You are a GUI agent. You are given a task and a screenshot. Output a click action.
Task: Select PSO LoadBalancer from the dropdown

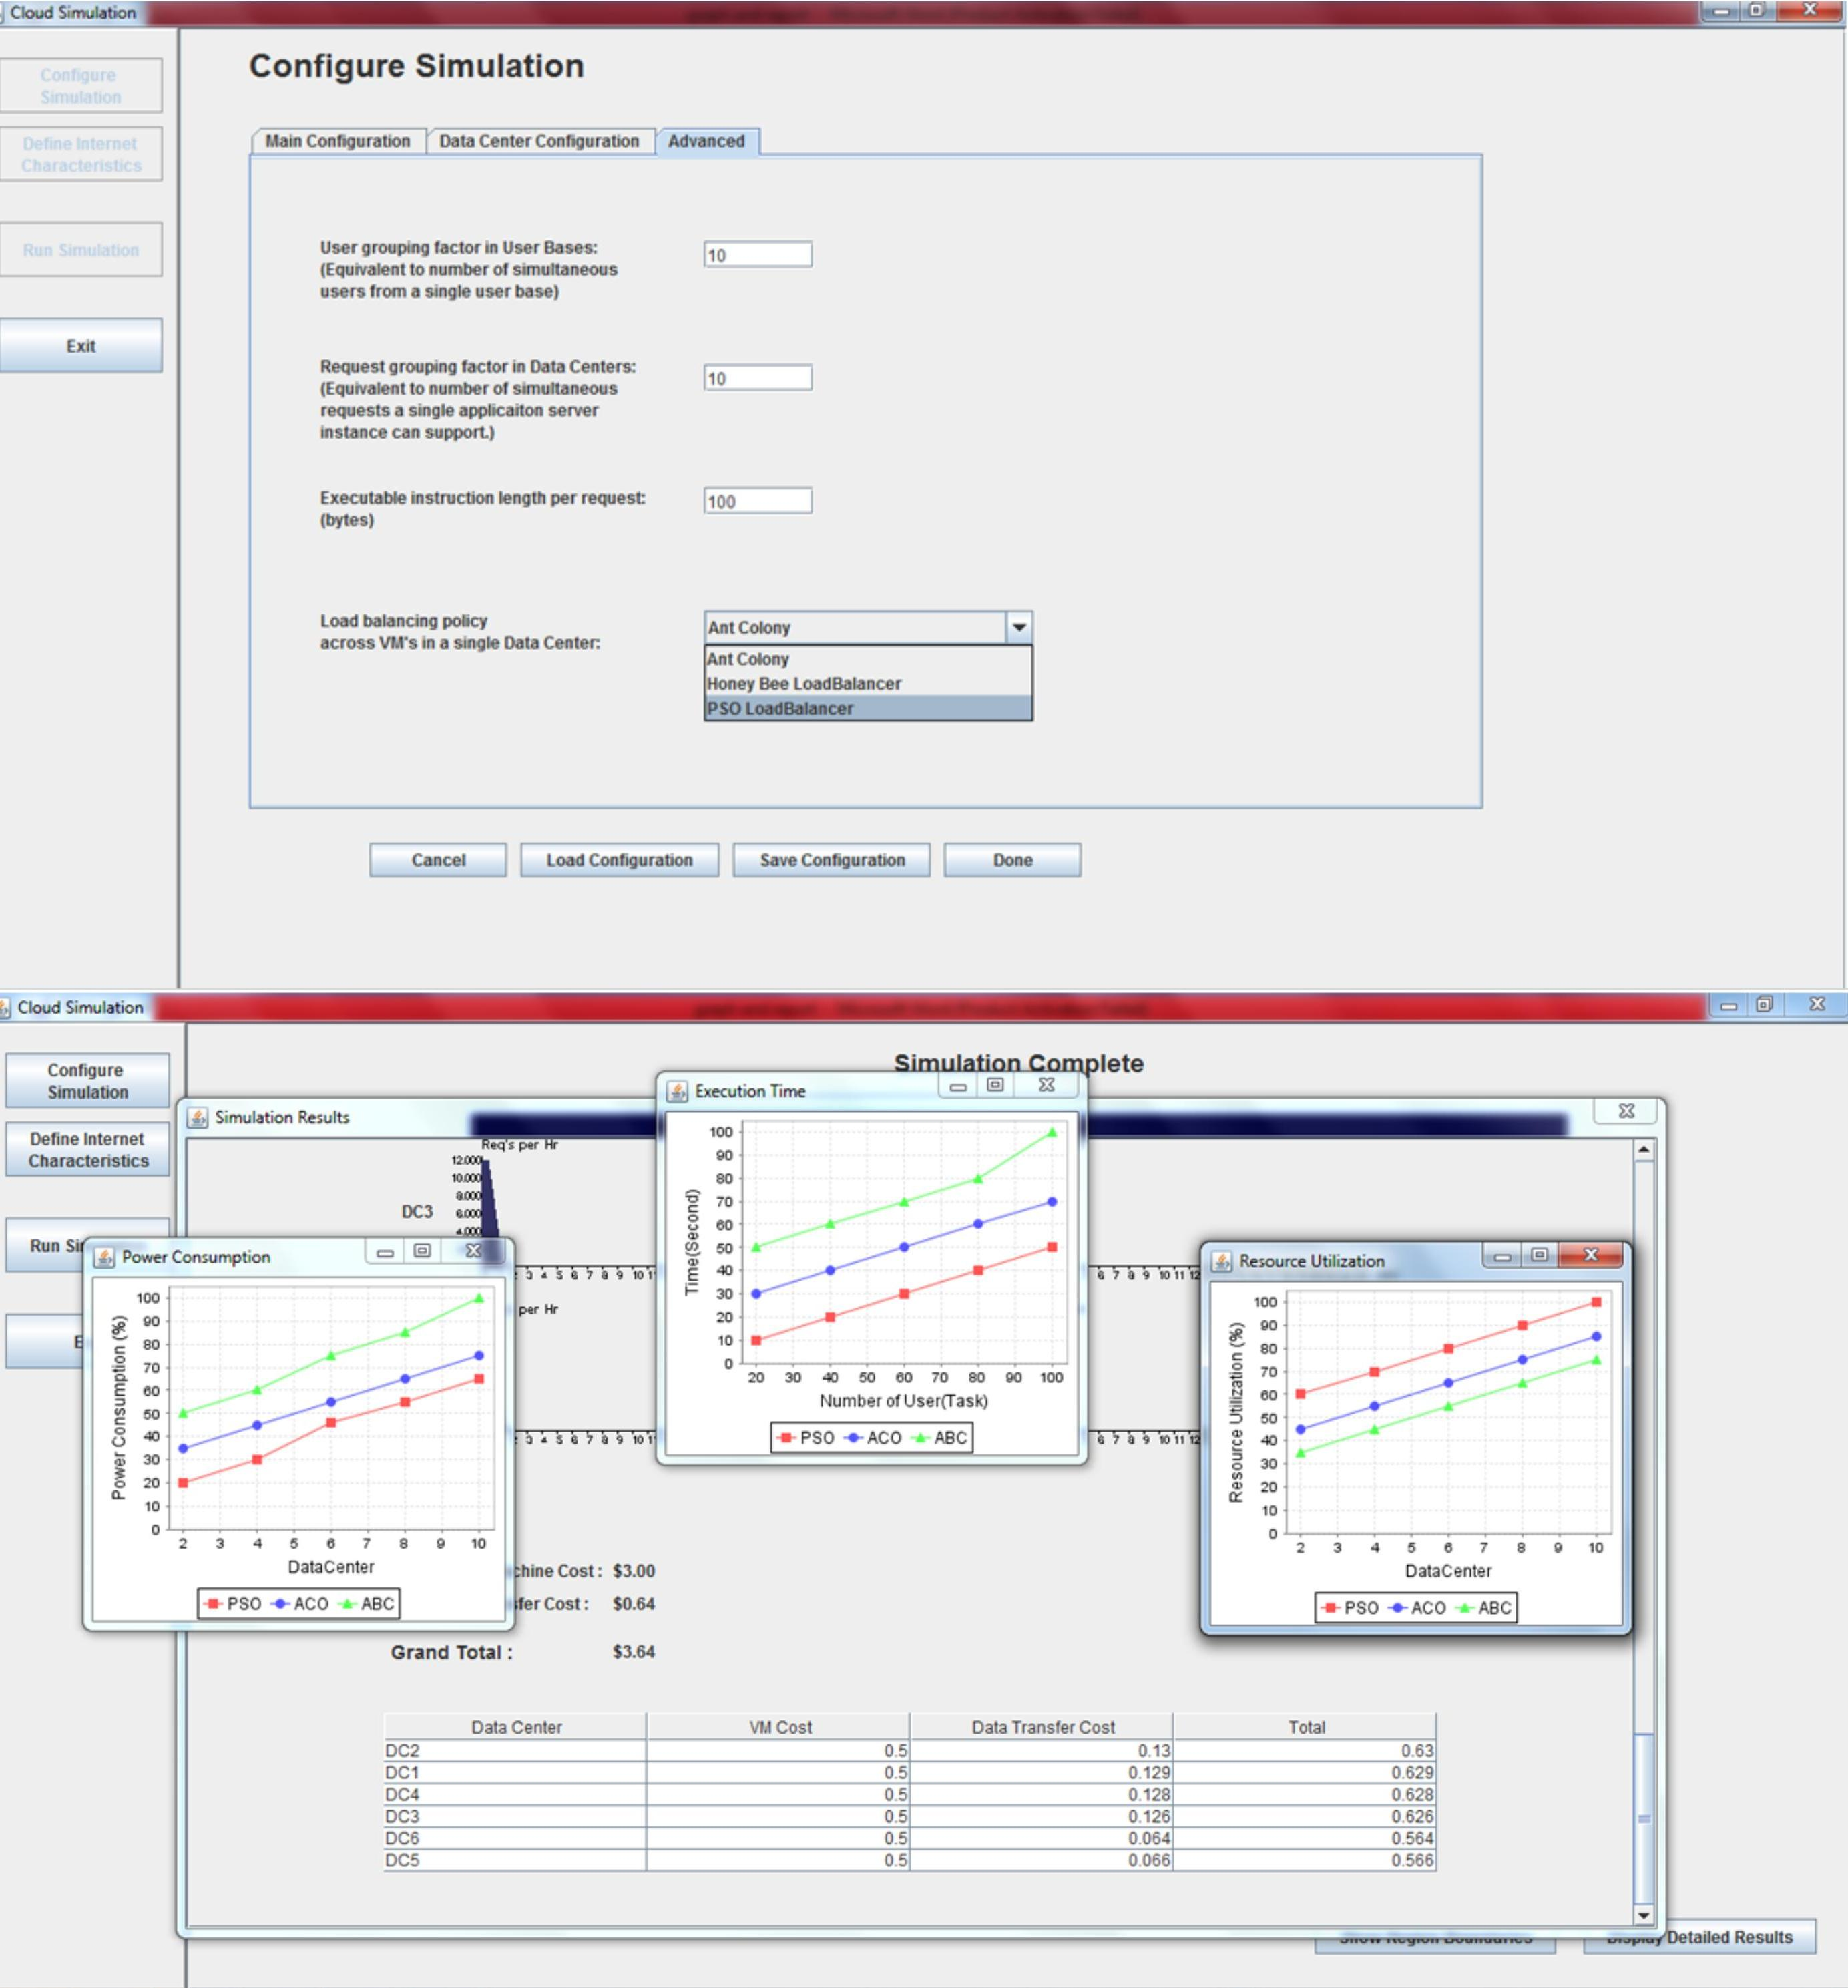tap(780, 709)
